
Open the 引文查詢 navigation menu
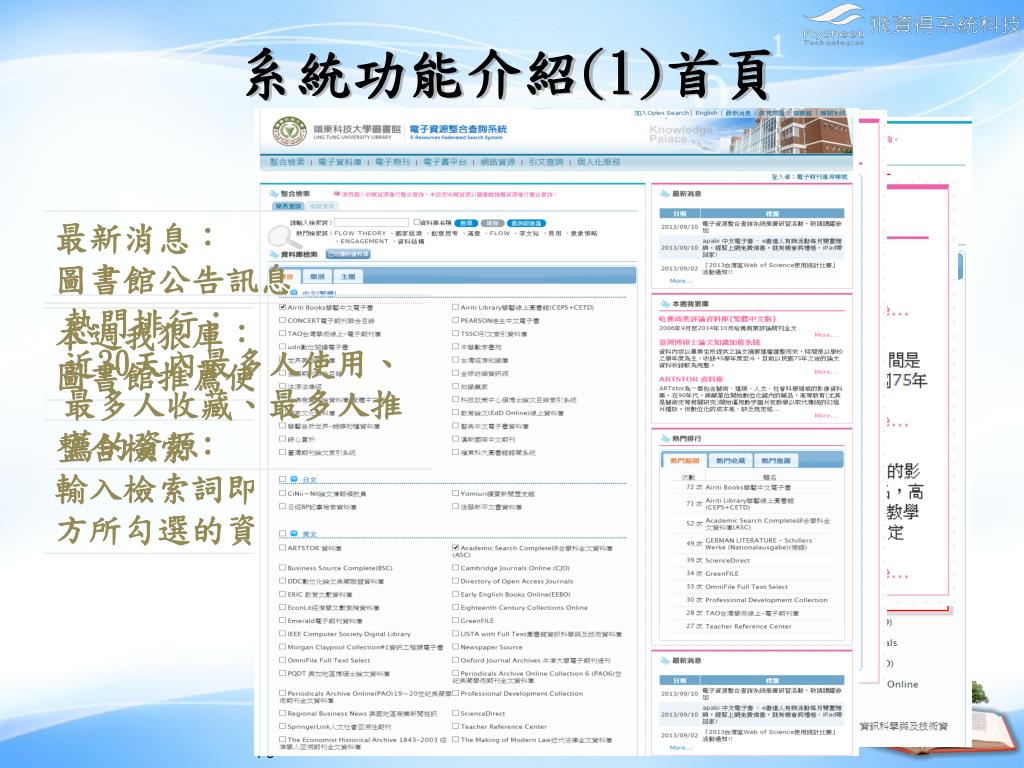click(x=546, y=162)
